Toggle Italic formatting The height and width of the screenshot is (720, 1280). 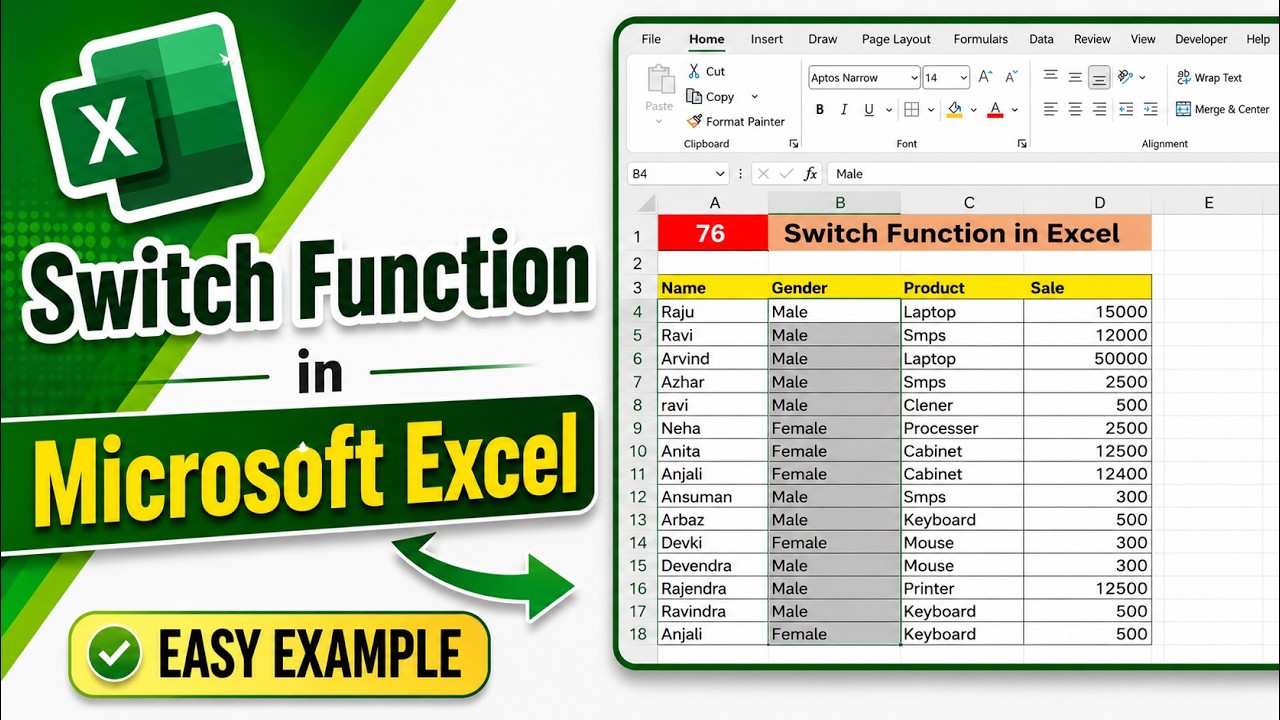(845, 110)
